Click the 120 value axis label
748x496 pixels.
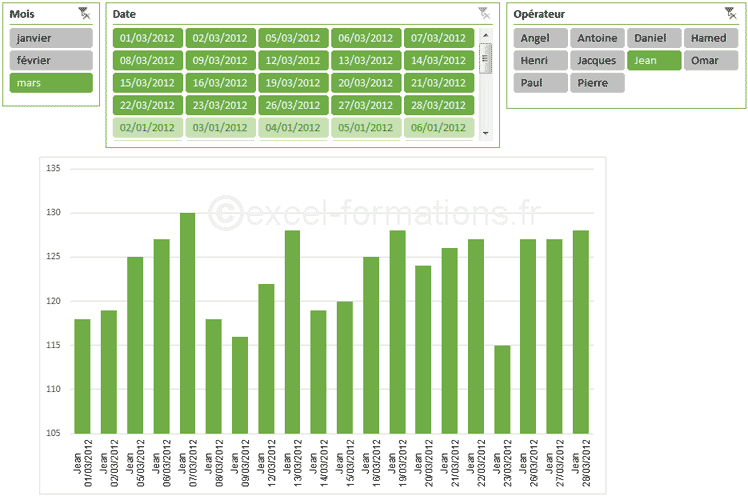[53, 301]
